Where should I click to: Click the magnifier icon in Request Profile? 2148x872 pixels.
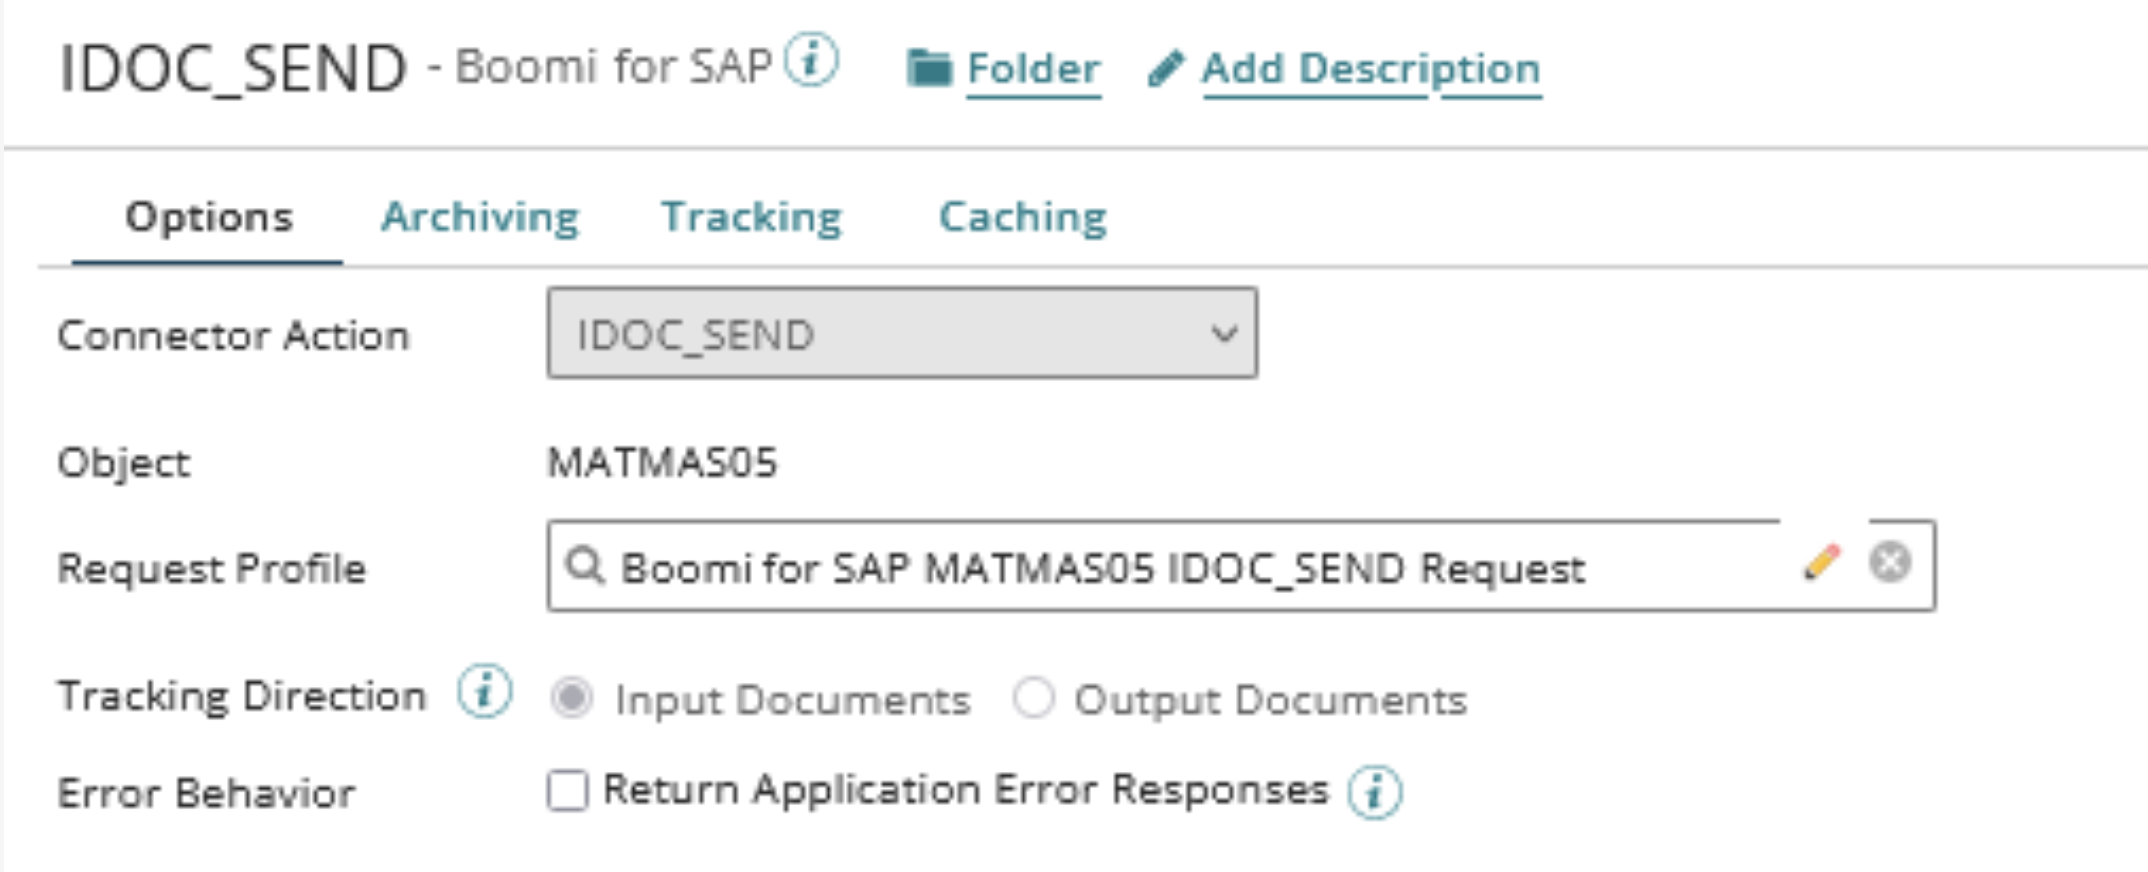pyautogui.click(x=584, y=566)
